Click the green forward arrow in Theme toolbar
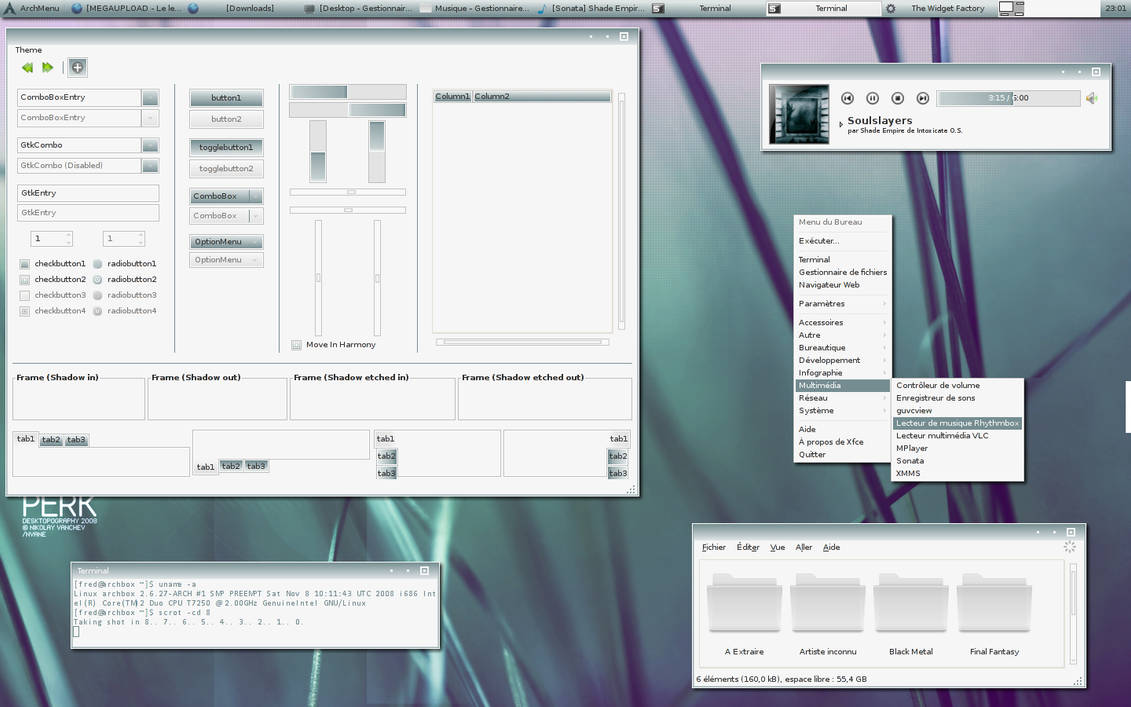The width and height of the screenshot is (1131, 707). [x=47, y=68]
